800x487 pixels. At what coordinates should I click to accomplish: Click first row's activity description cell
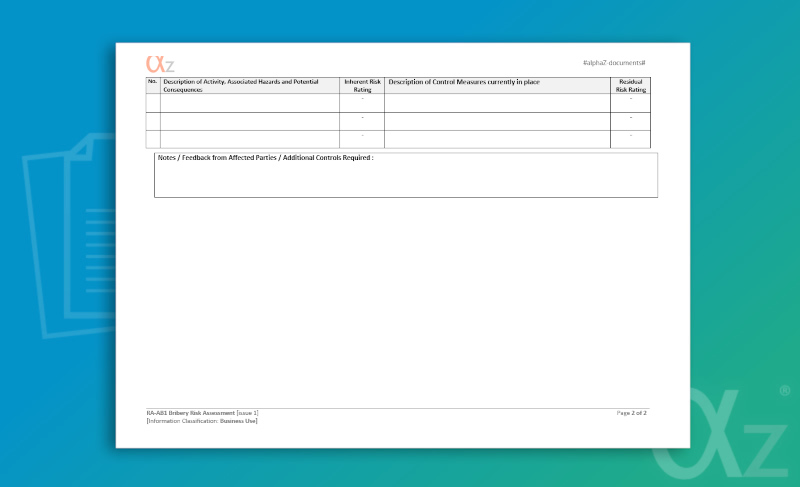coord(250,103)
